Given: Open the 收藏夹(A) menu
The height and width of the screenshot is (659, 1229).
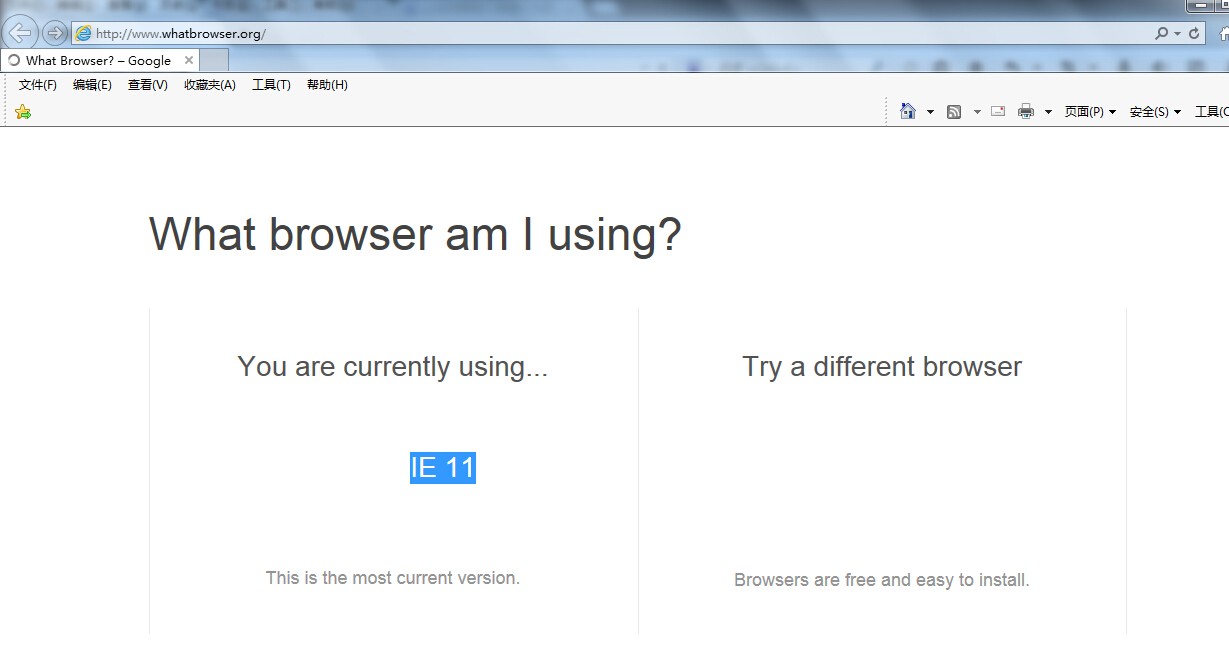Looking at the screenshot, I should (210, 85).
